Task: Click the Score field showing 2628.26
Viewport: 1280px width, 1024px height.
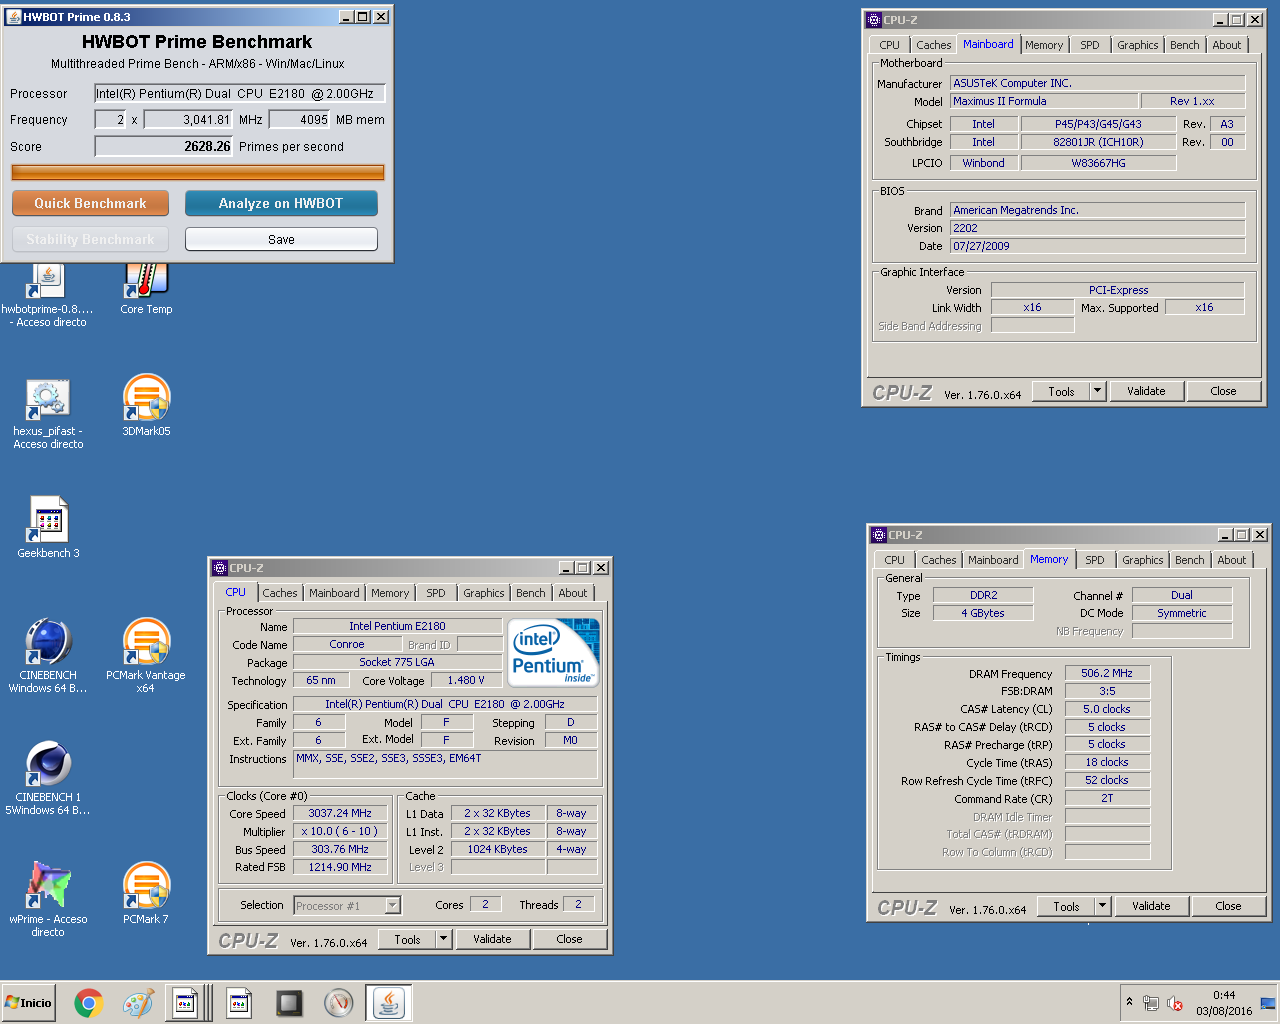Action: 164,146
